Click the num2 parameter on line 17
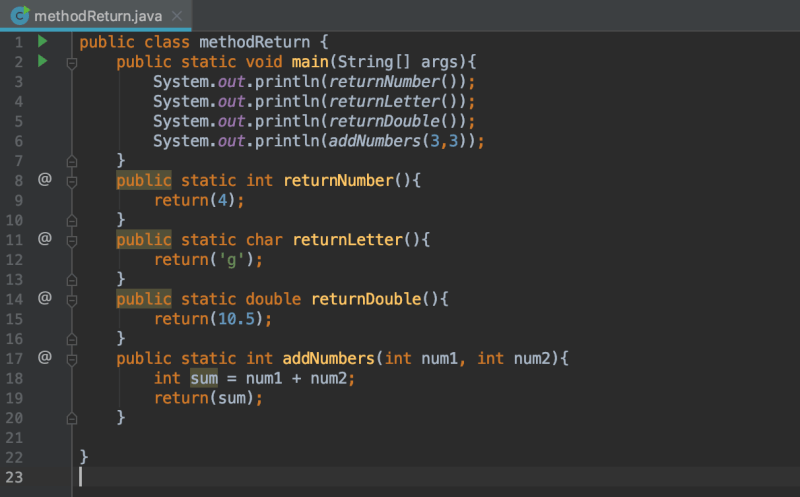800x497 pixels. coord(532,358)
